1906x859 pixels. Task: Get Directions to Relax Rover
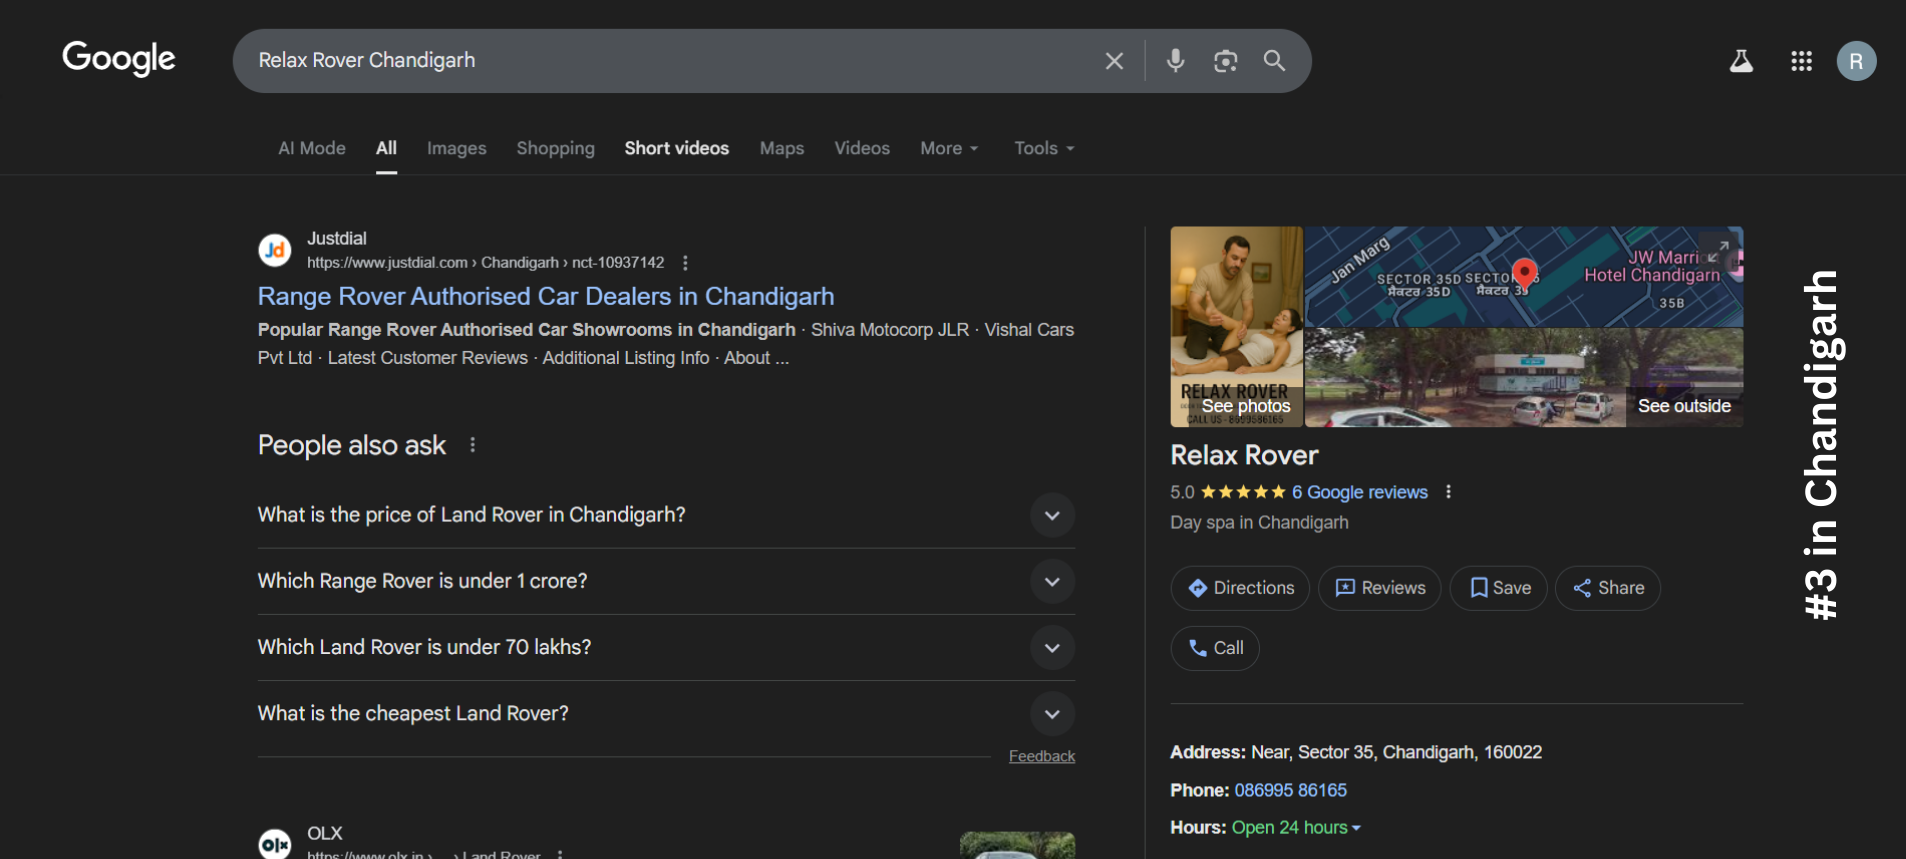pos(1240,588)
